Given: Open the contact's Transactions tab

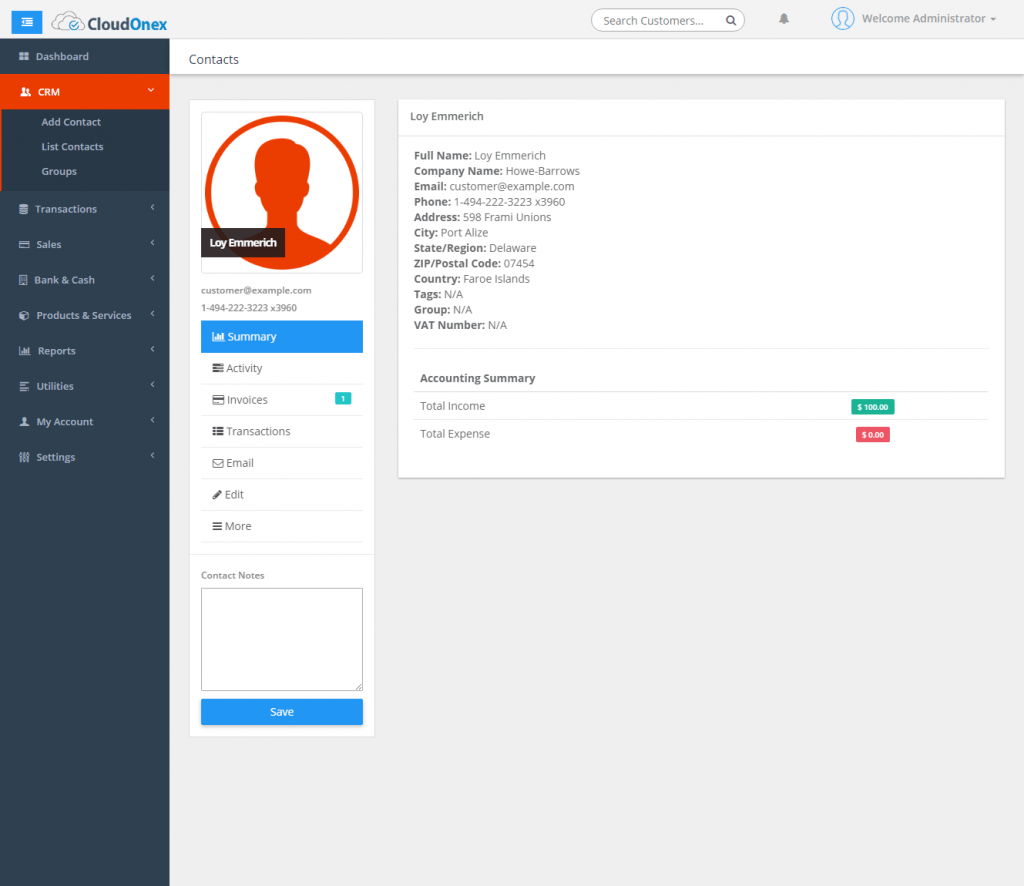Looking at the screenshot, I should (x=258, y=431).
